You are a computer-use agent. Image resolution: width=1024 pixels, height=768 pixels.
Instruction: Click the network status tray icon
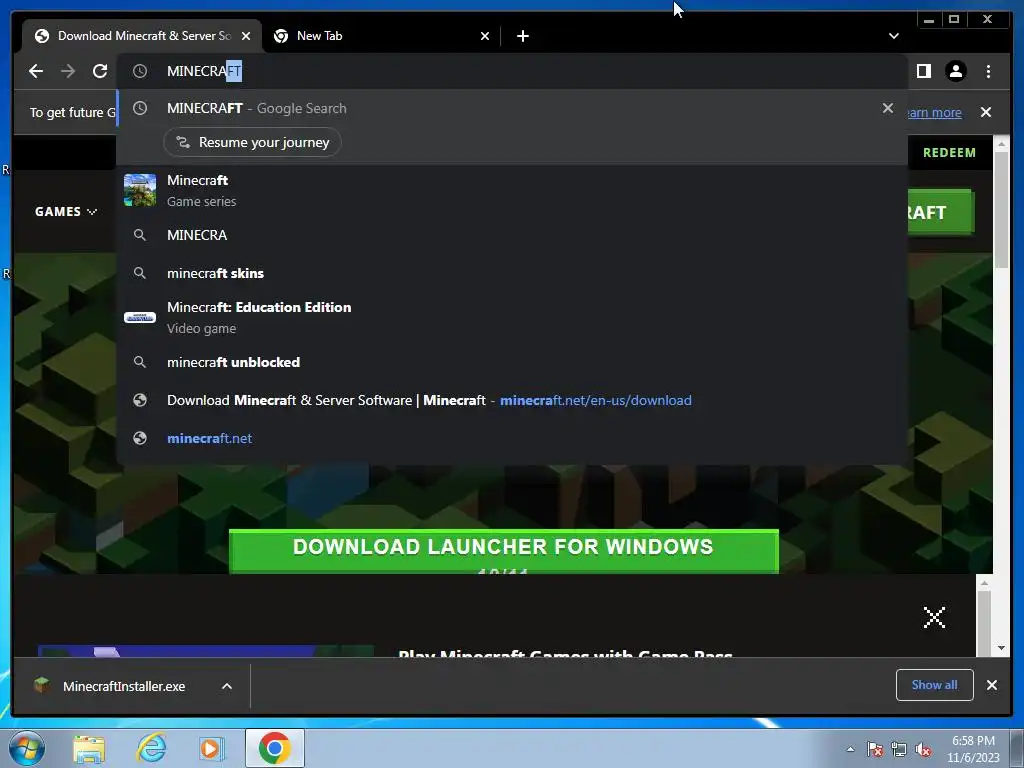tap(899, 749)
